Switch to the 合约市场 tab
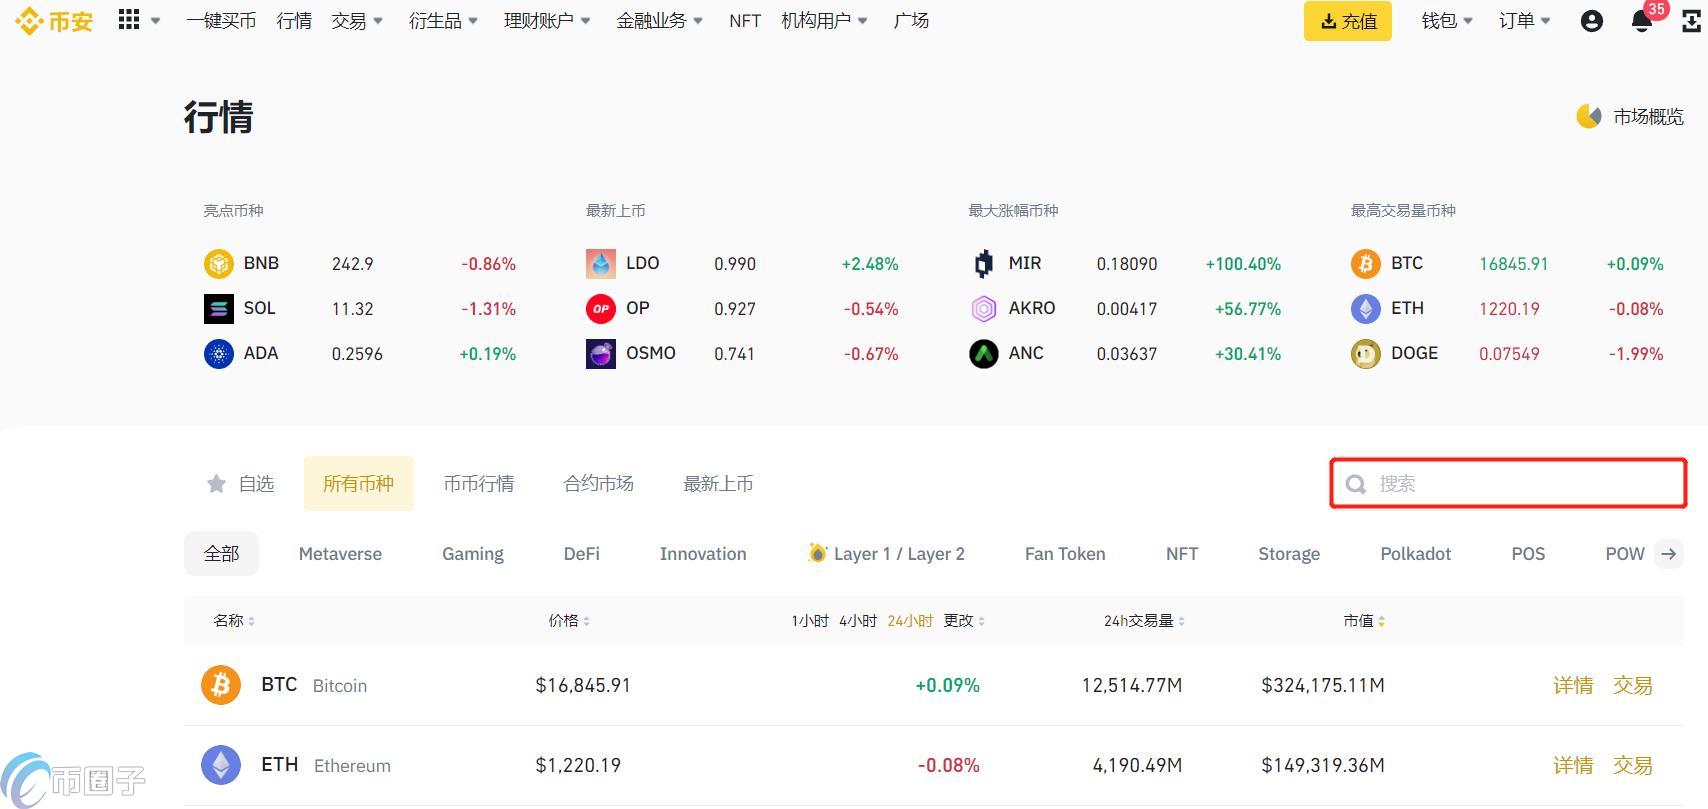This screenshot has height=809, width=1708. point(599,484)
